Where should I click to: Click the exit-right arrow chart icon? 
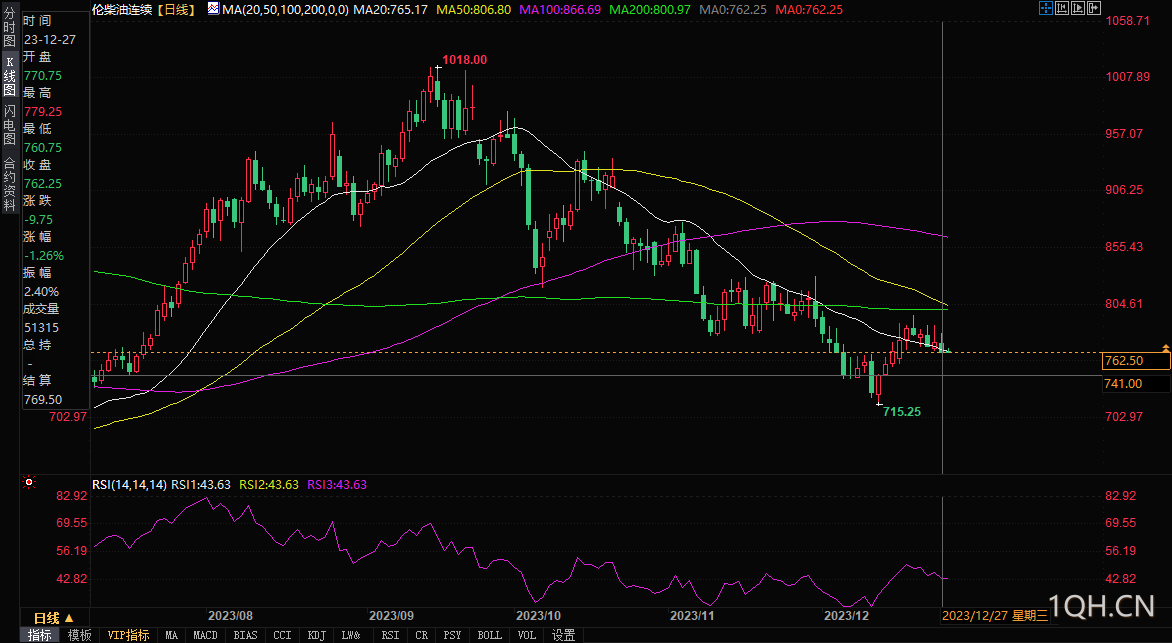[x=1094, y=8]
